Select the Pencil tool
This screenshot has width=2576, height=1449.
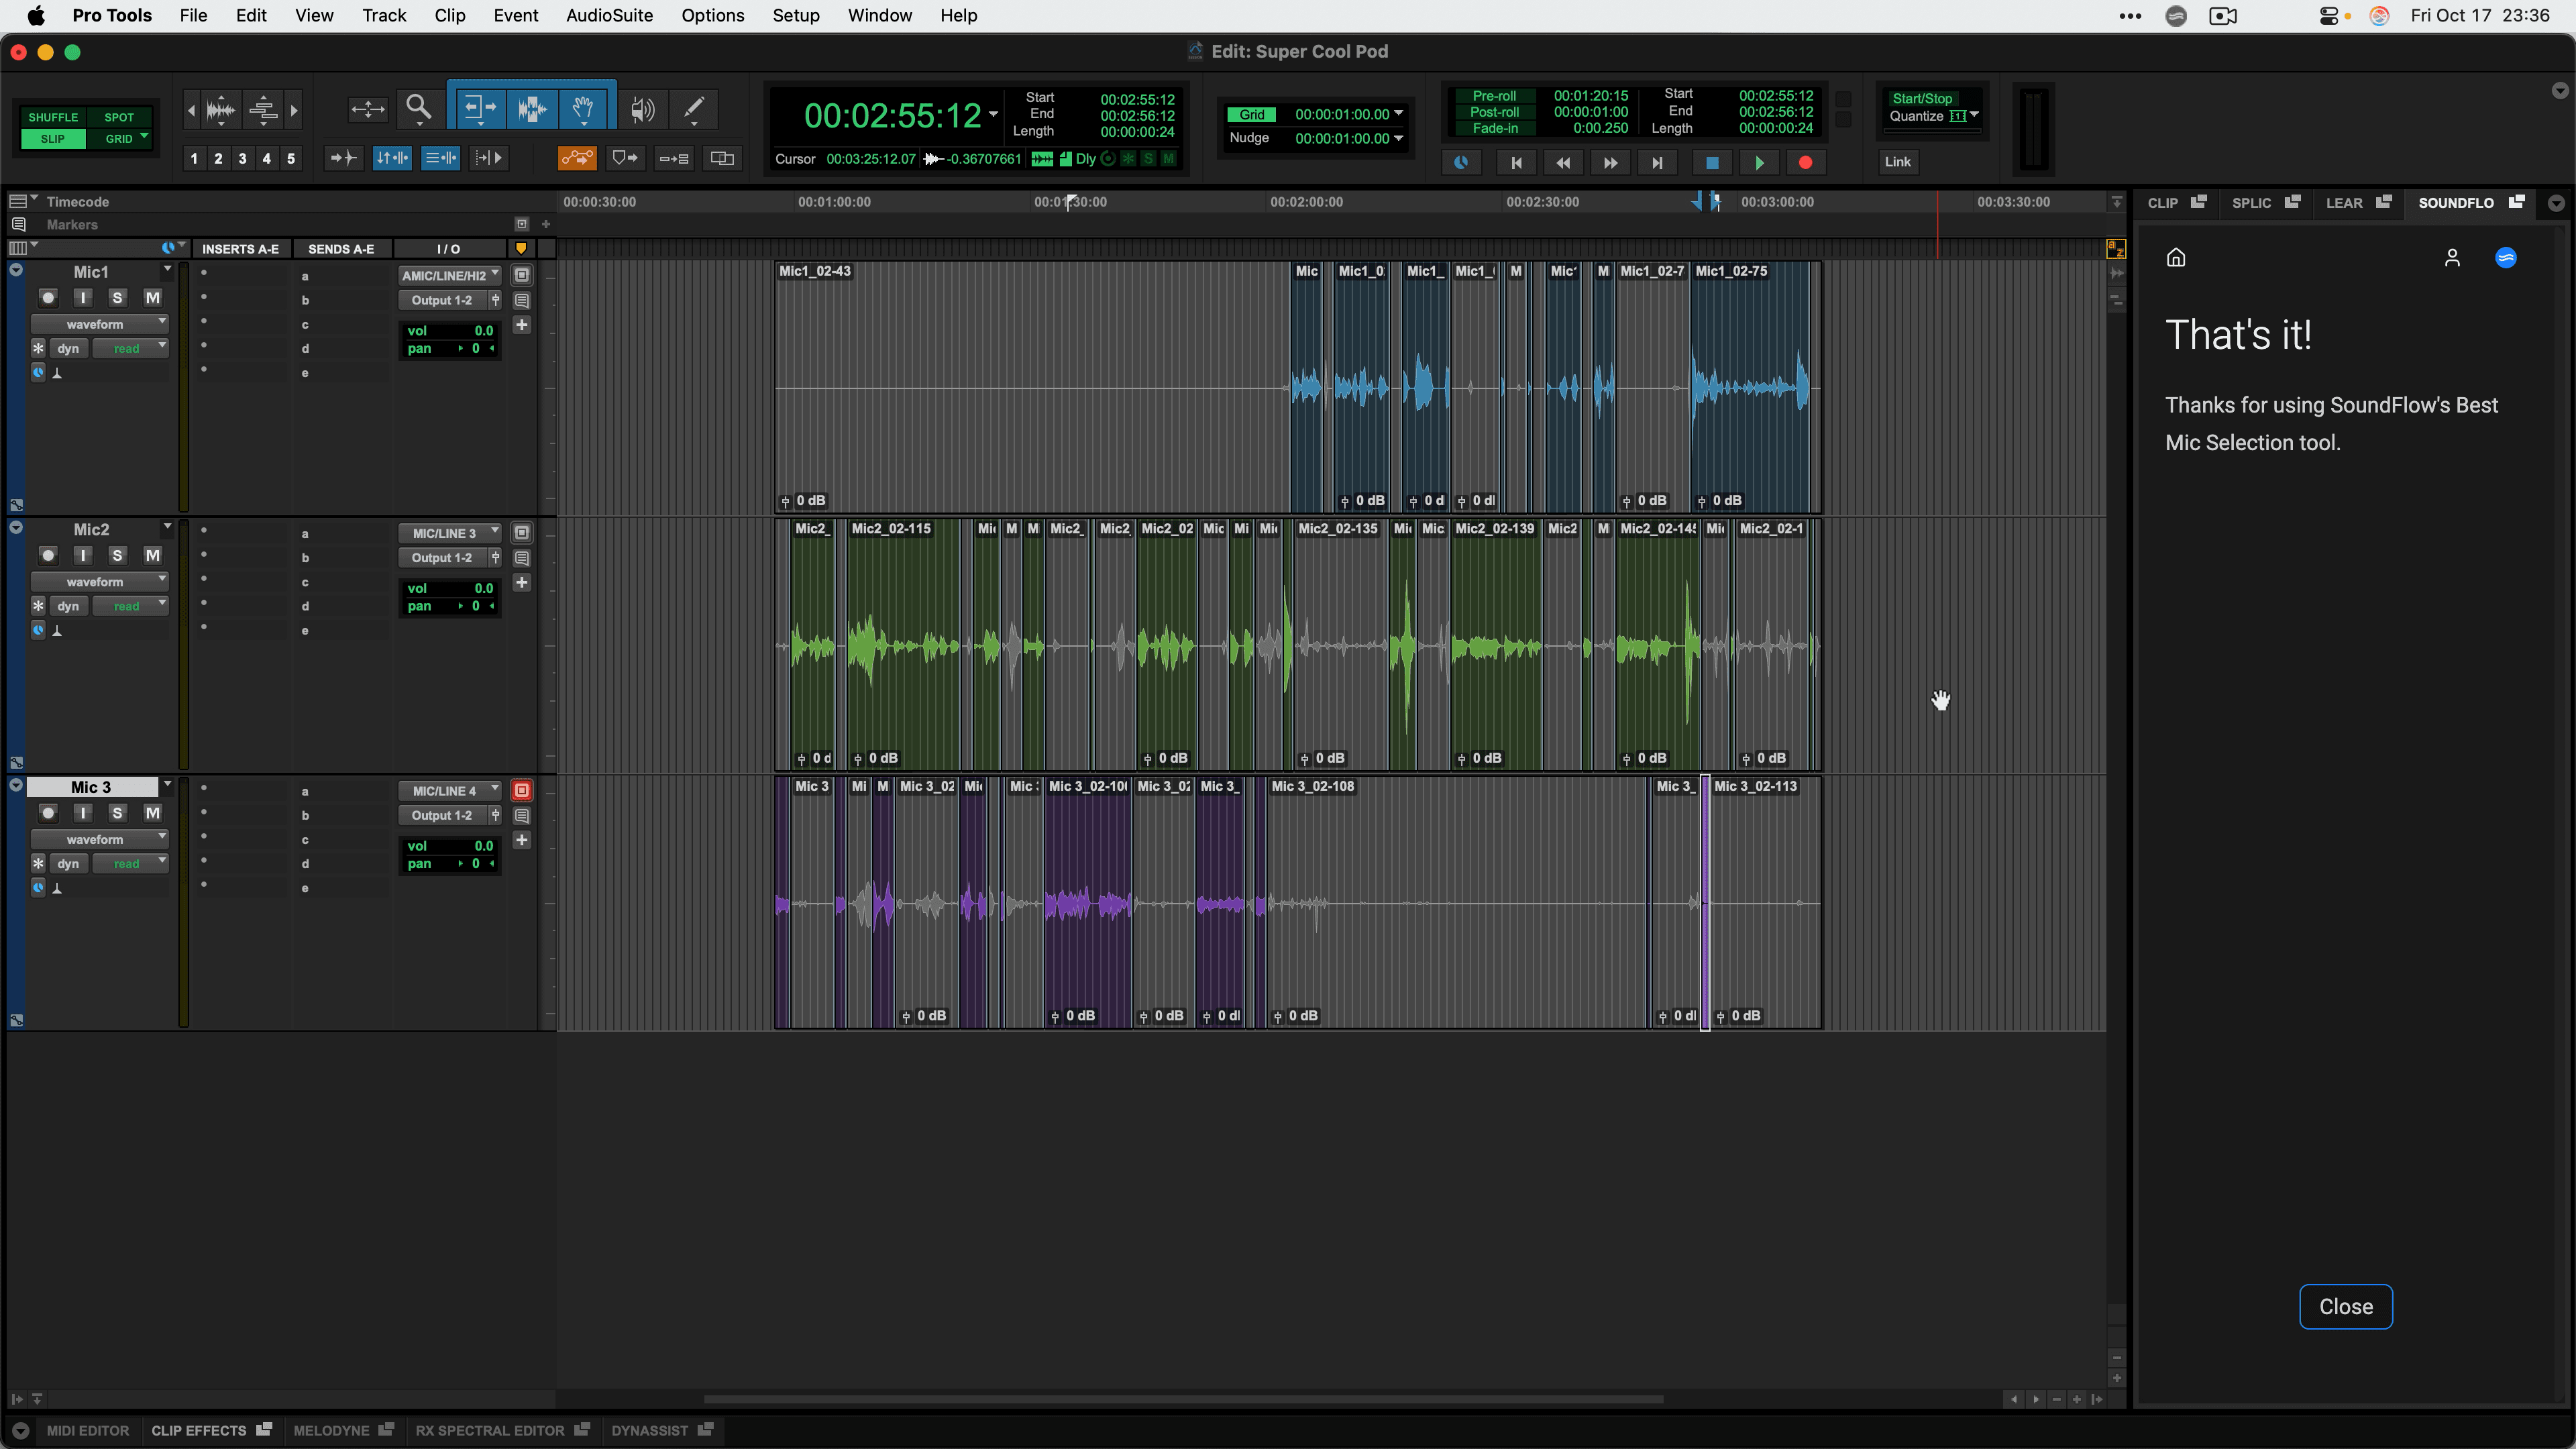694,107
